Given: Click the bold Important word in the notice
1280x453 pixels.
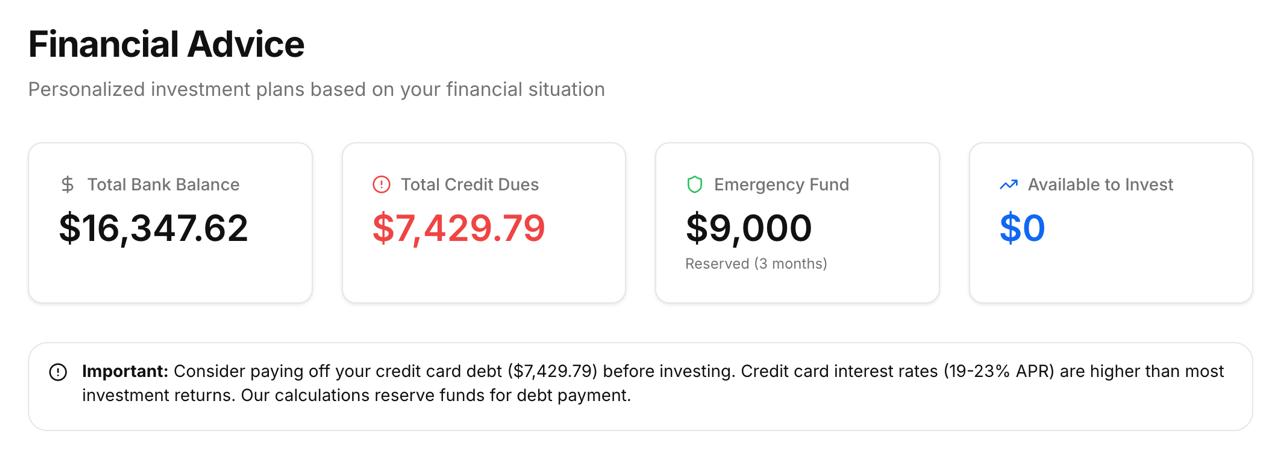Looking at the screenshot, I should (125, 371).
